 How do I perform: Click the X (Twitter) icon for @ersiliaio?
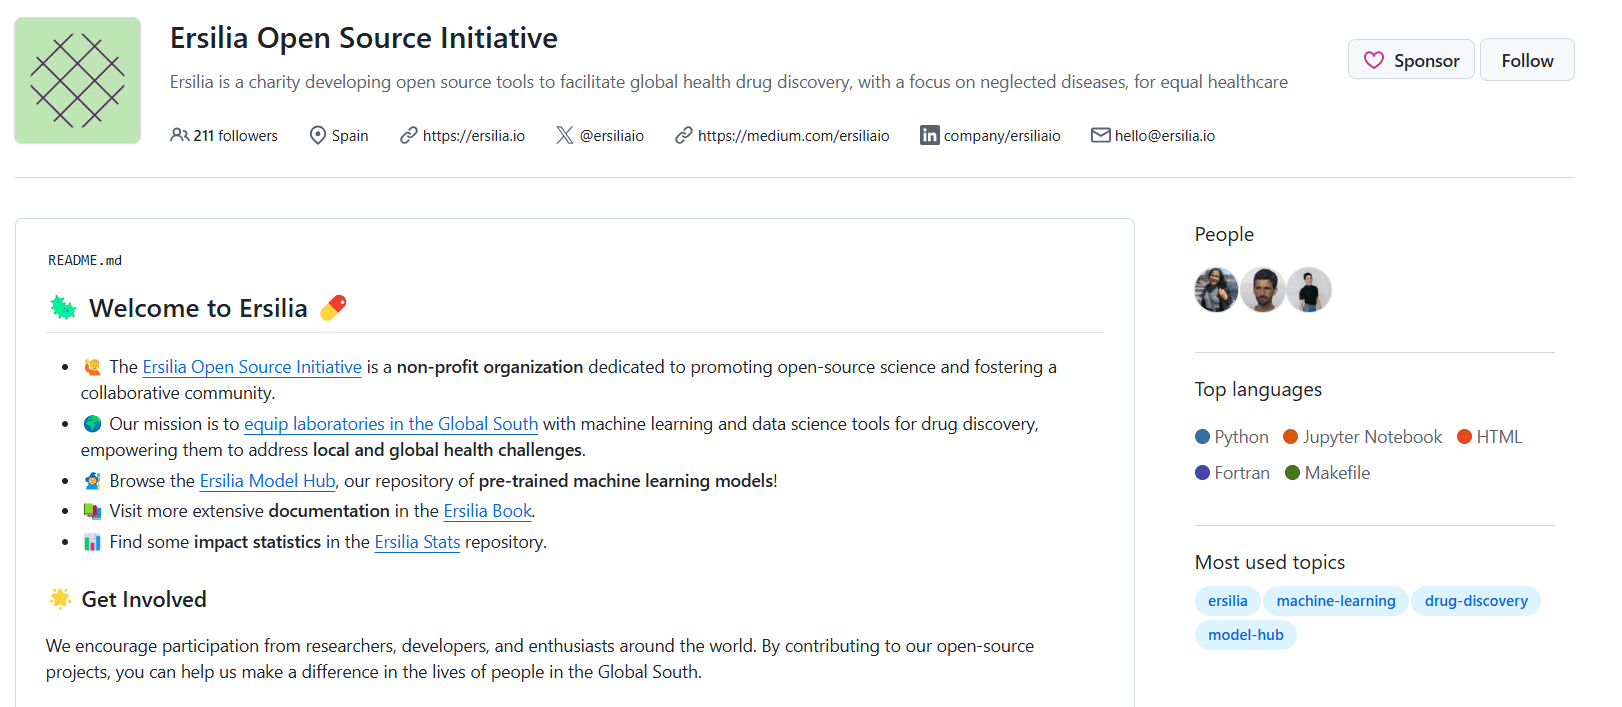[565, 135]
